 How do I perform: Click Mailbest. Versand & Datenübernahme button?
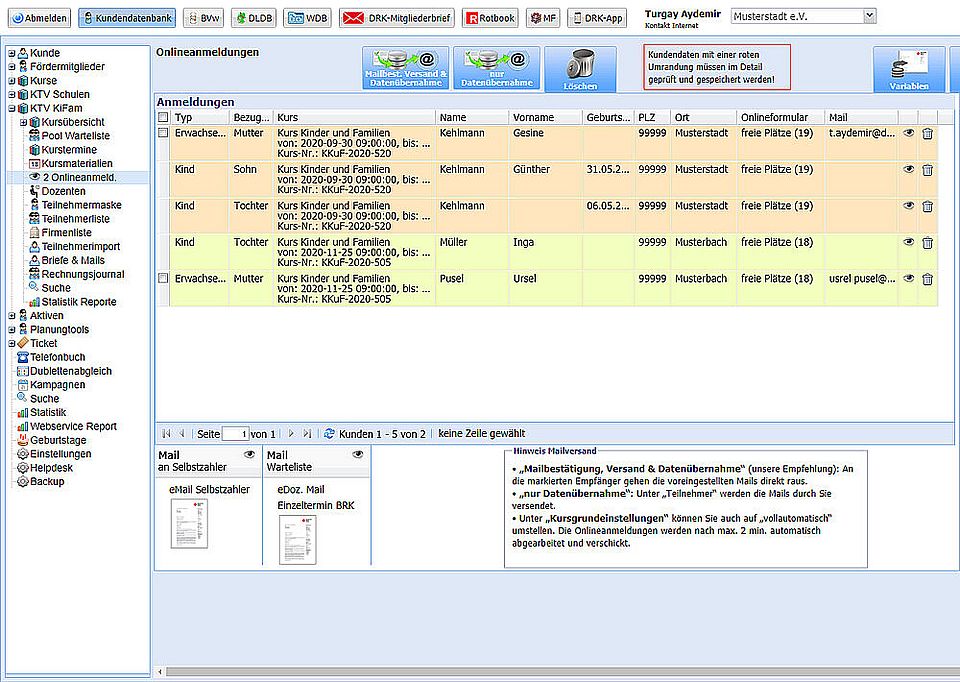click(406, 69)
